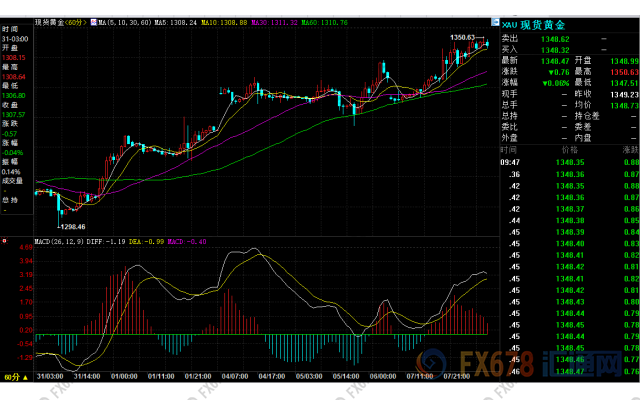Click the red square icon beside MACD label
The width and height of the screenshot is (640, 400).
5,241
